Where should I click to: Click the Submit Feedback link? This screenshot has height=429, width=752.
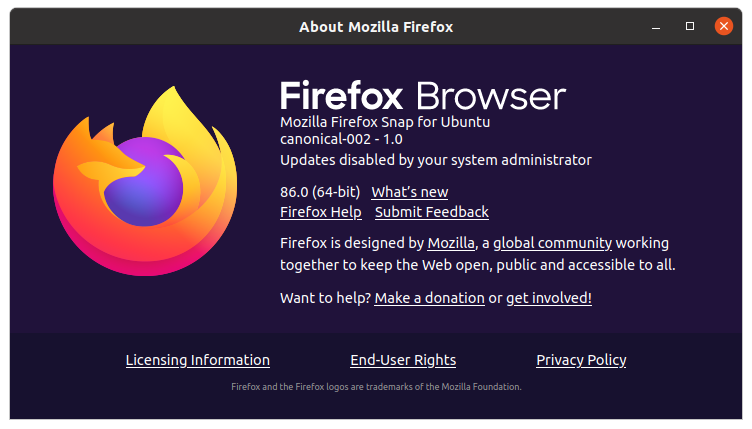pos(431,212)
